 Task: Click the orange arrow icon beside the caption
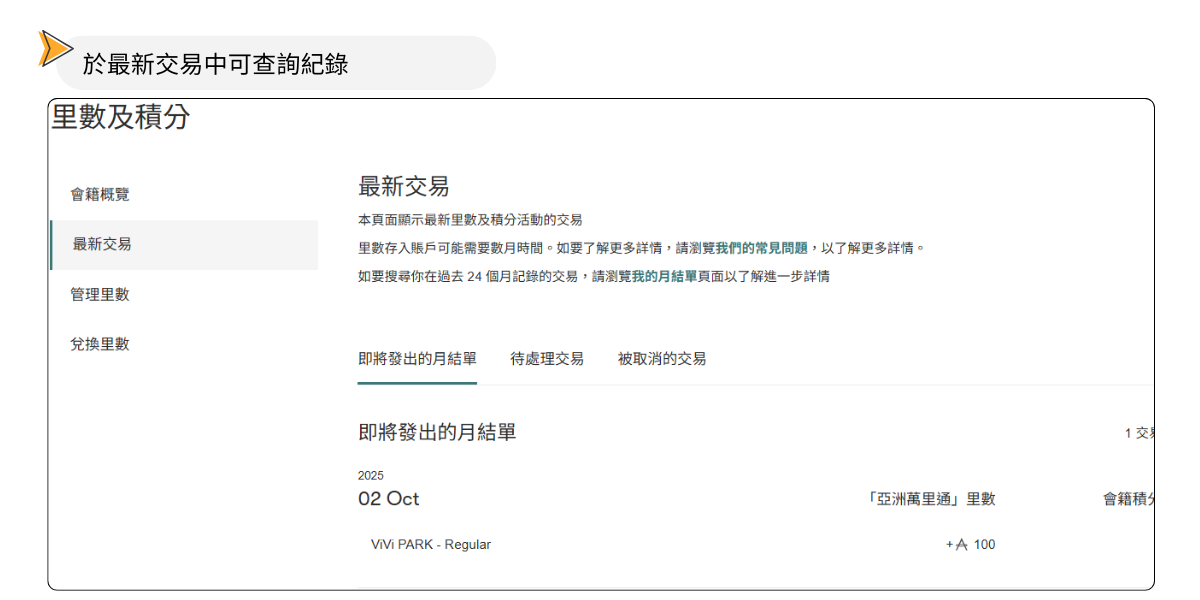click(55, 48)
